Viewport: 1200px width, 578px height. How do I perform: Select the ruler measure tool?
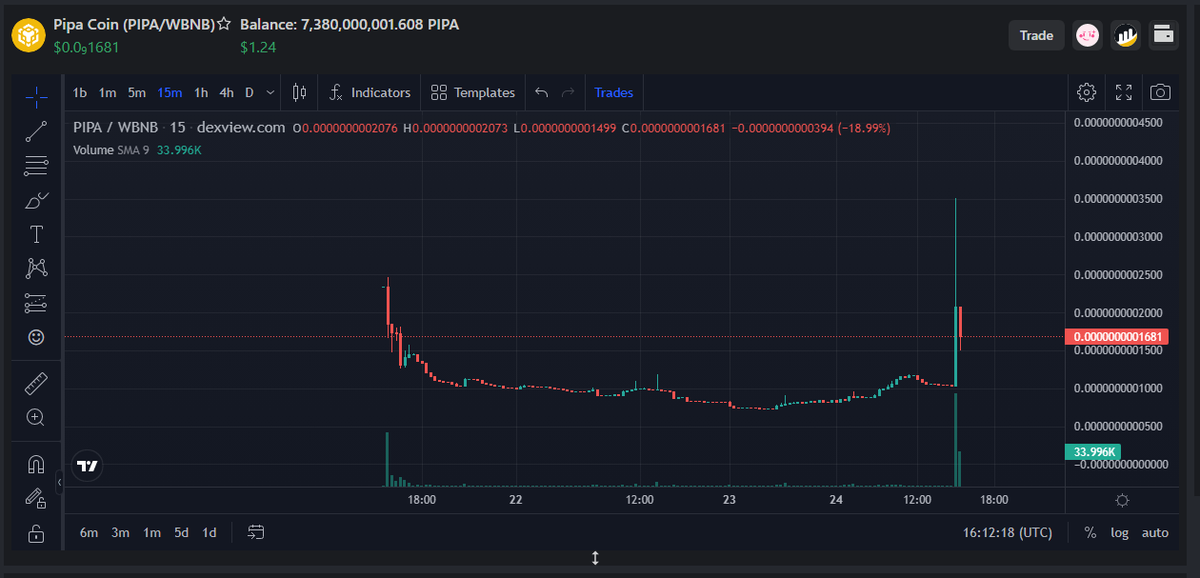(x=36, y=383)
